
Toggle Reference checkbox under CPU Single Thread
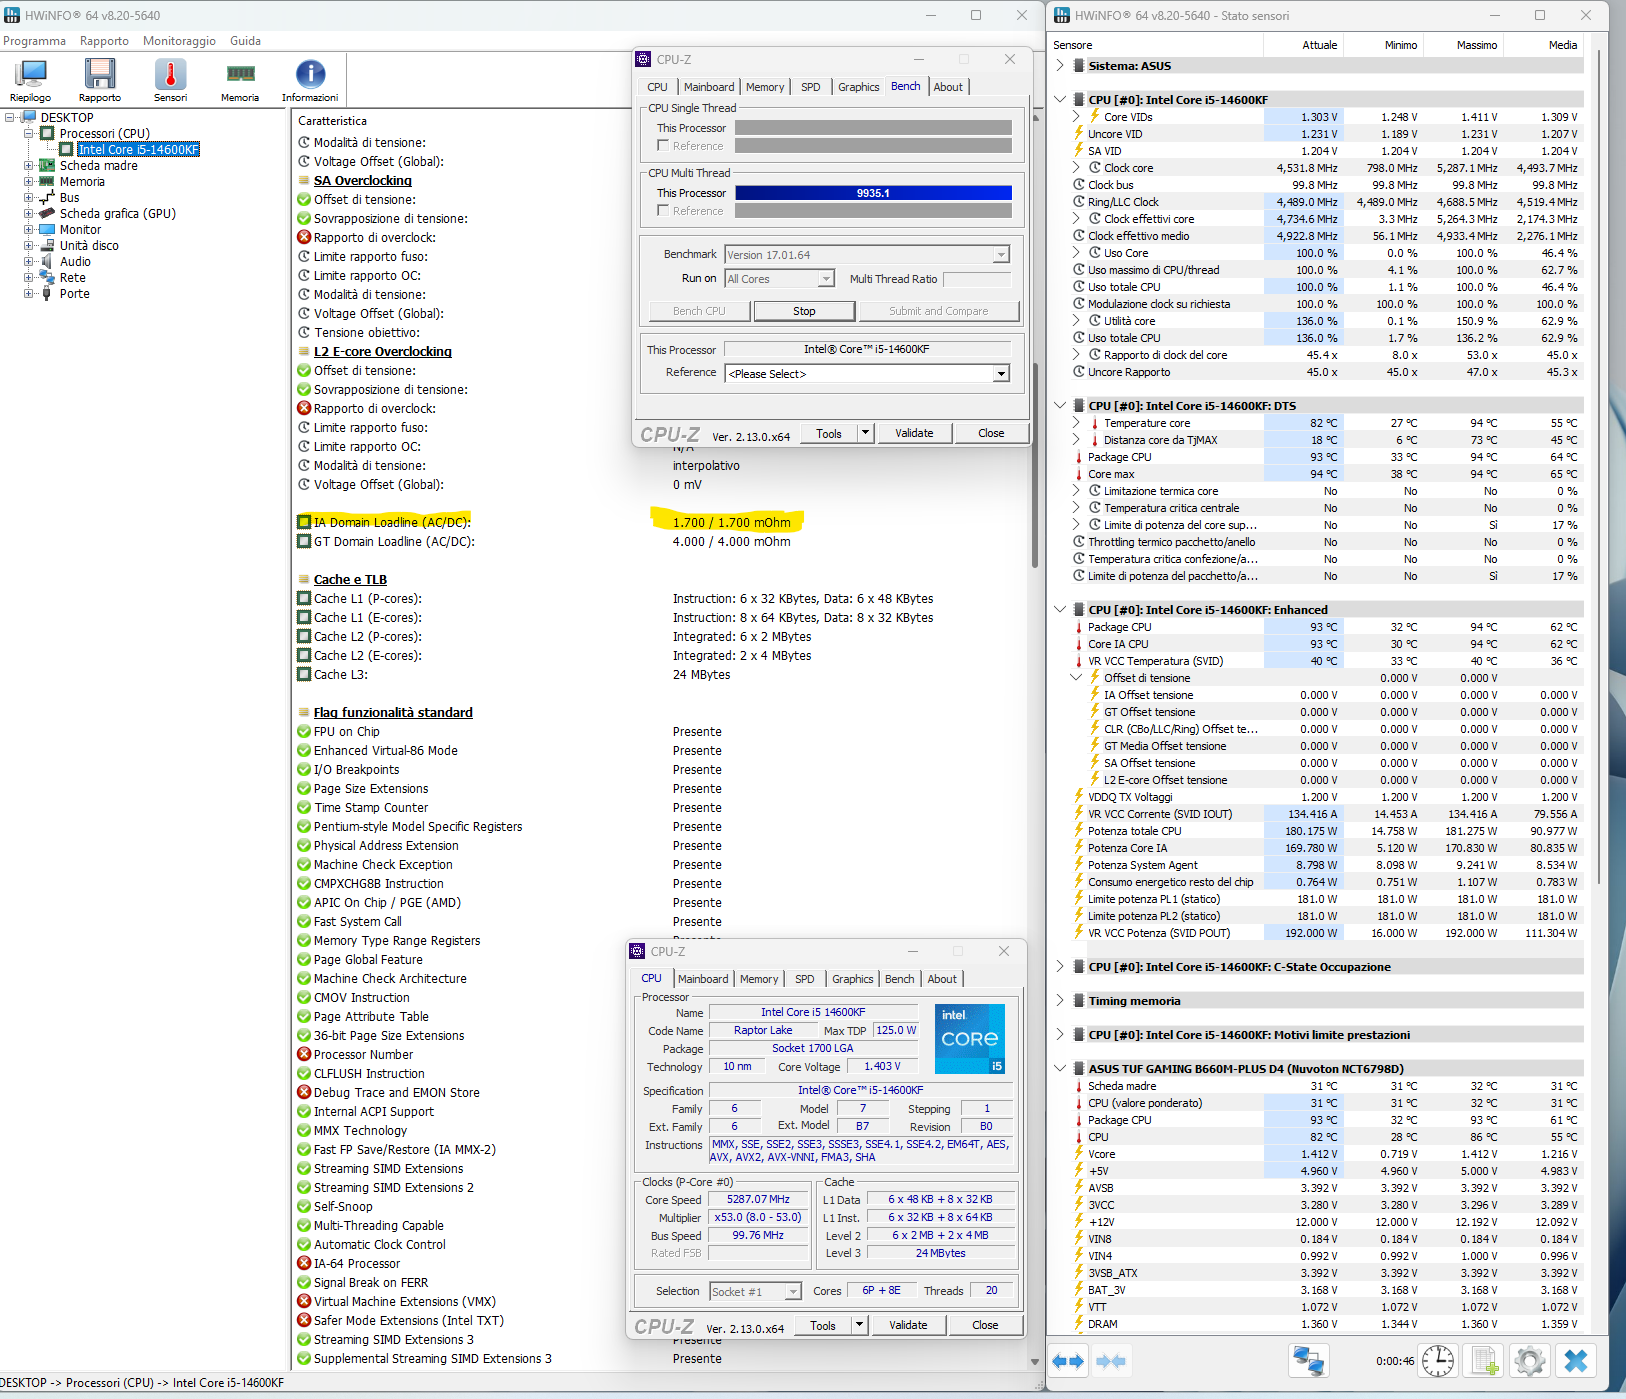(663, 146)
